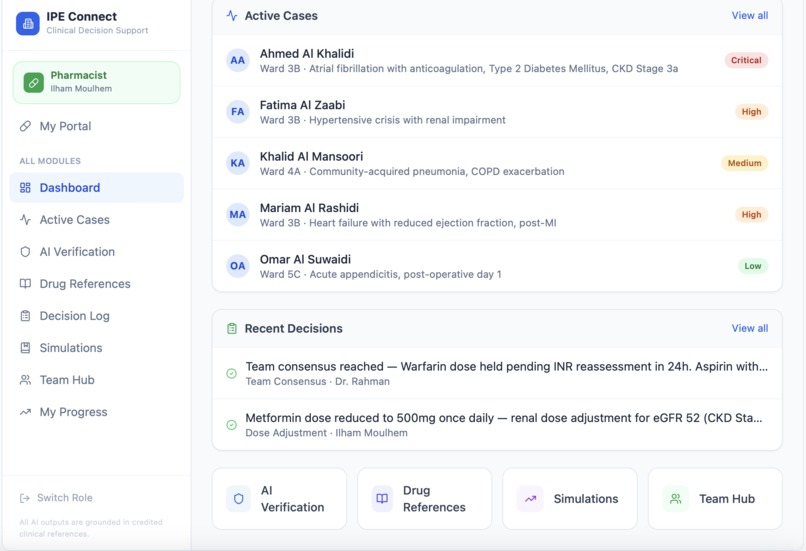Click View all for Active Cases
The width and height of the screenshot is (806, 551).
tap(749, 15)
